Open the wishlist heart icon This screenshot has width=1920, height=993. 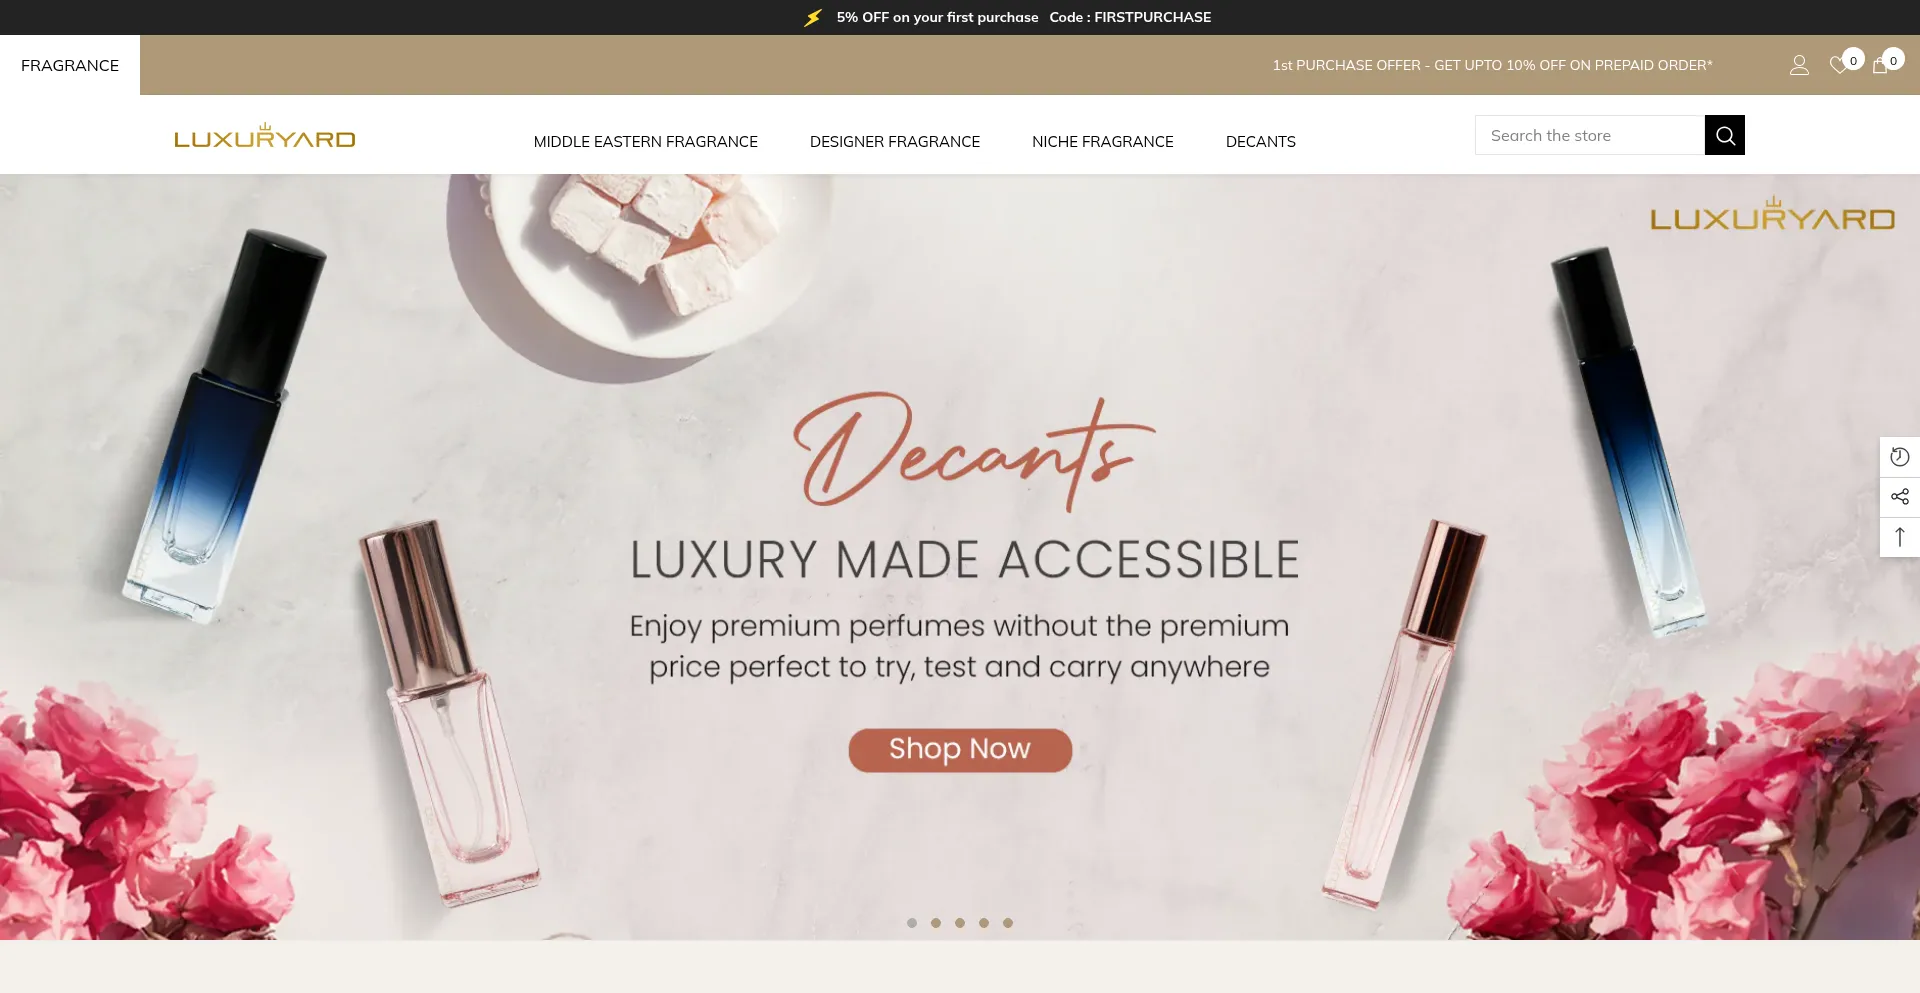pos(1839,65)
